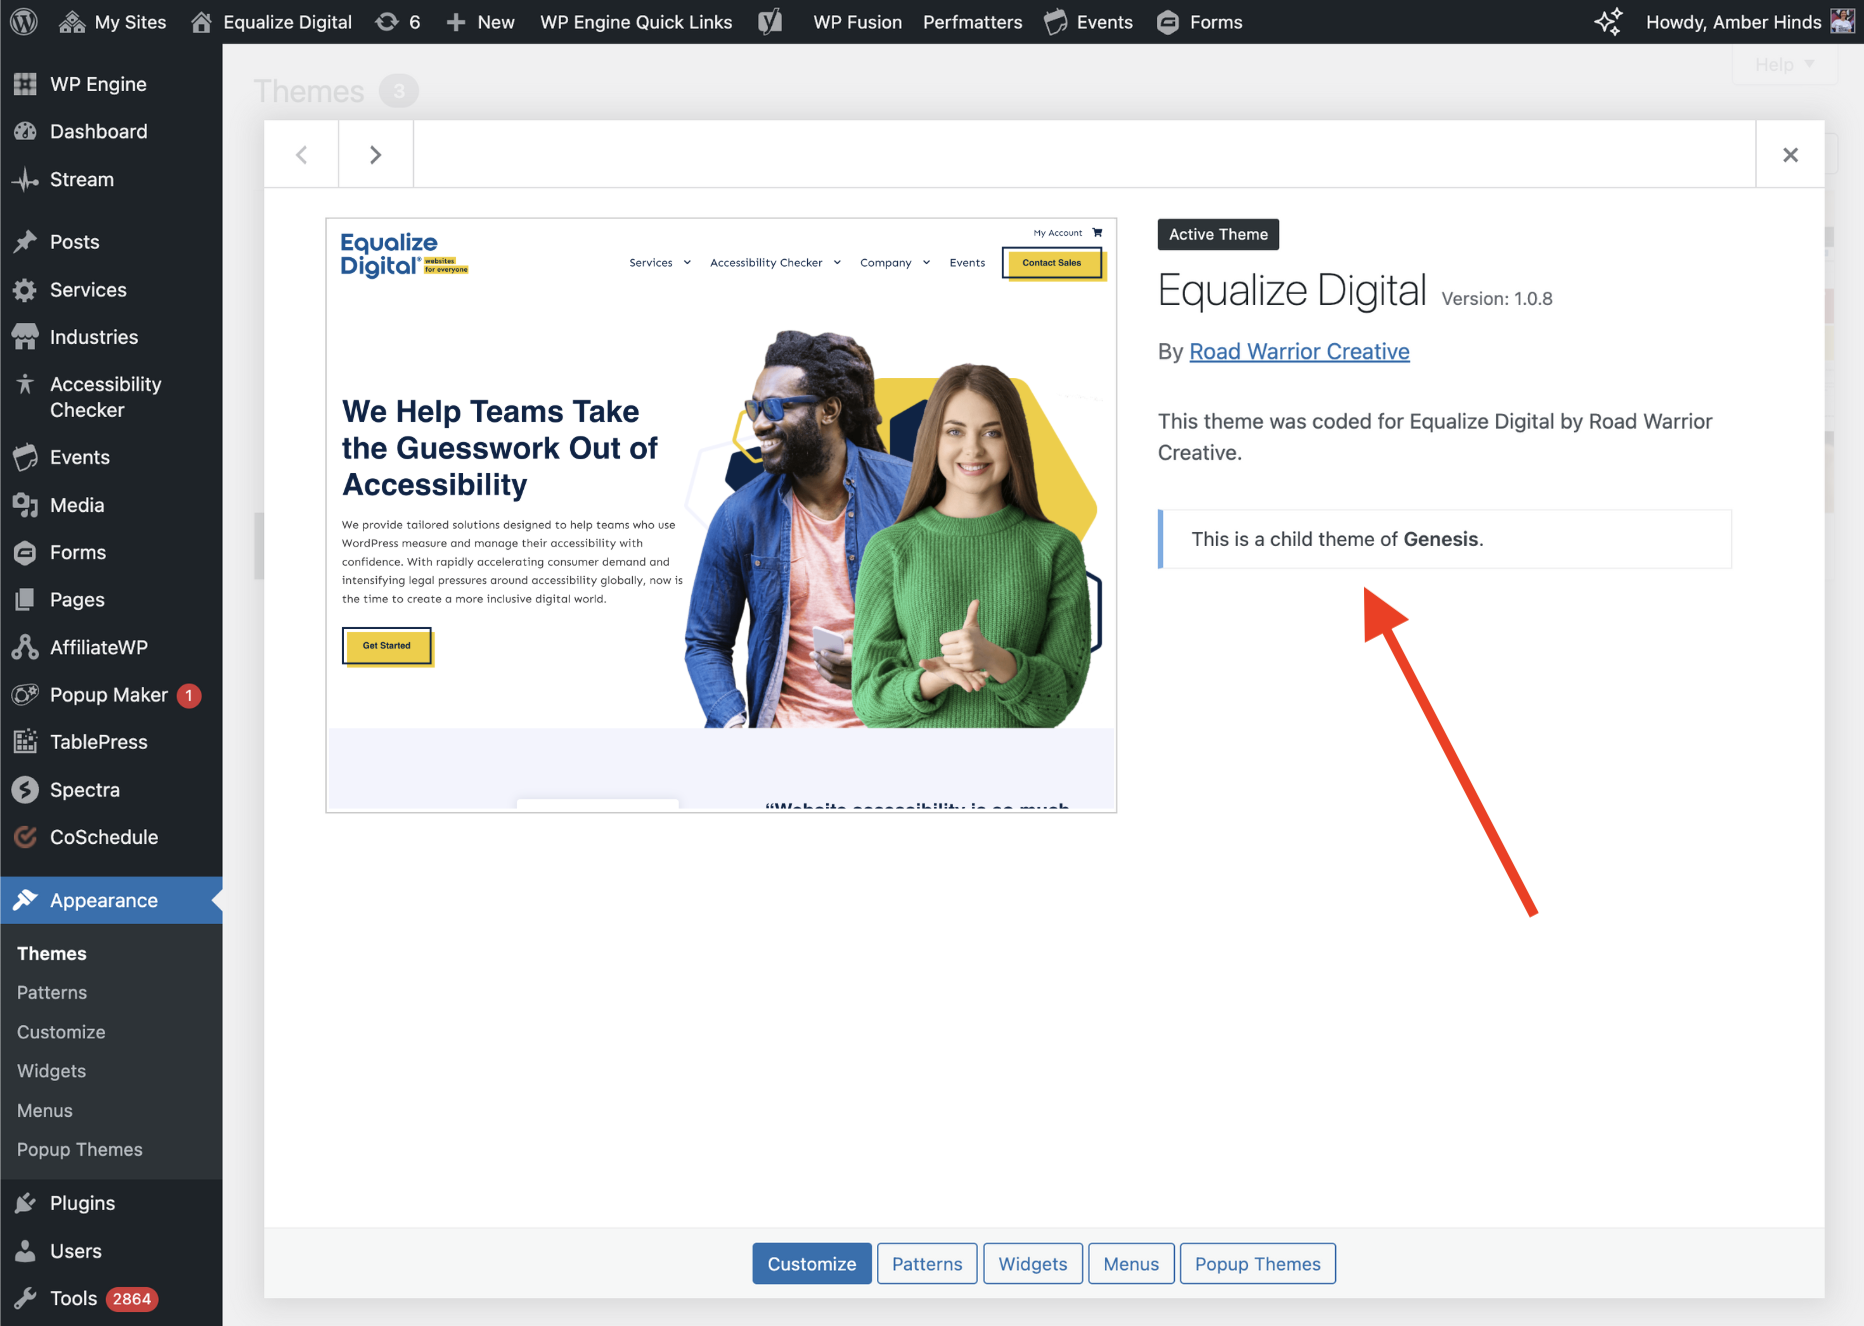Open Spectra in the sidebar
This screenshot has height=1326, width=1864.
point(111,789)
